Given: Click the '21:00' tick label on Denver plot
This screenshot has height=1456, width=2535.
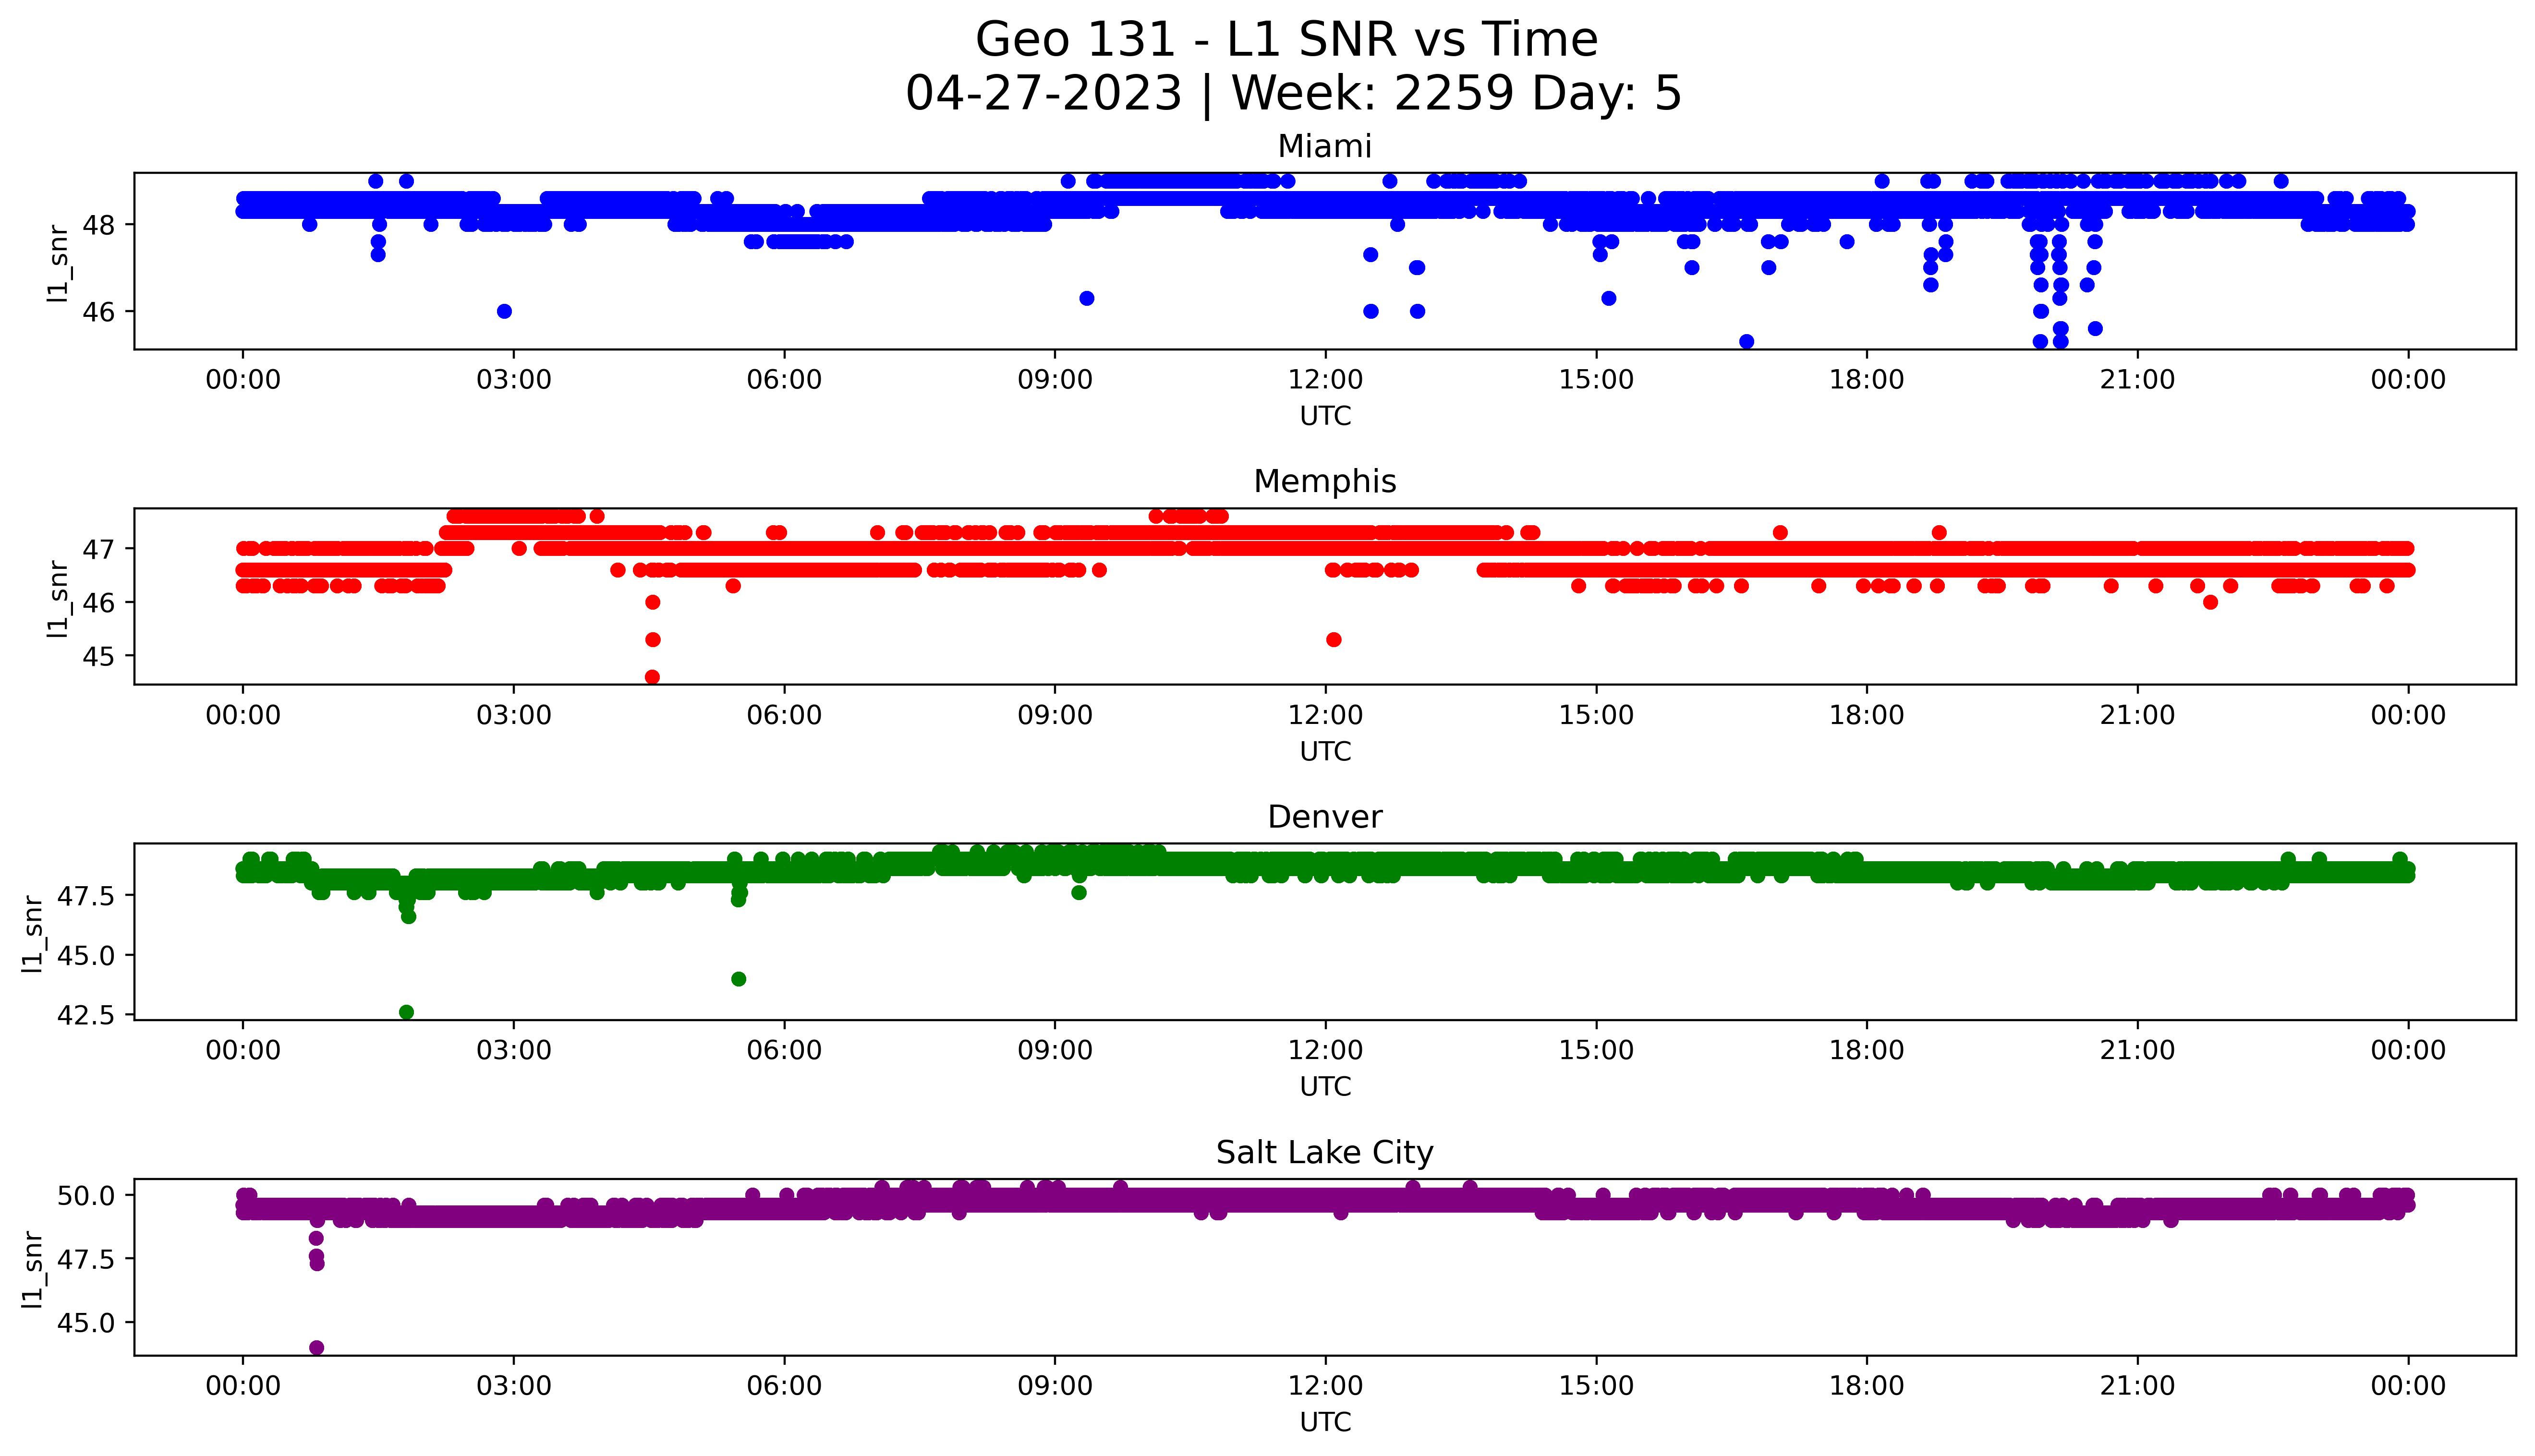Looking at the screenshot, I should [x=2138, y=1050].
